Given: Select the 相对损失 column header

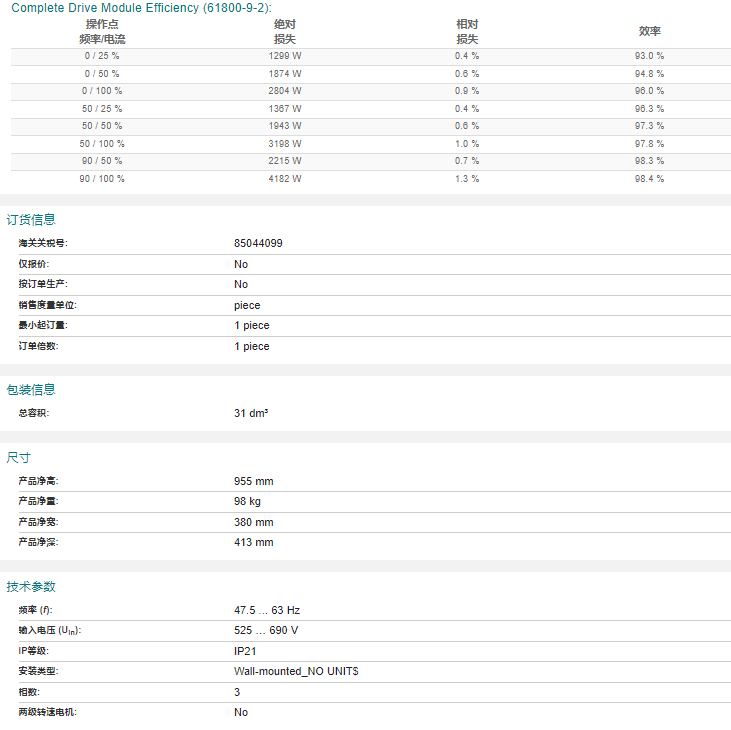Looking at the screenshot, I should [x=467, y=31].
